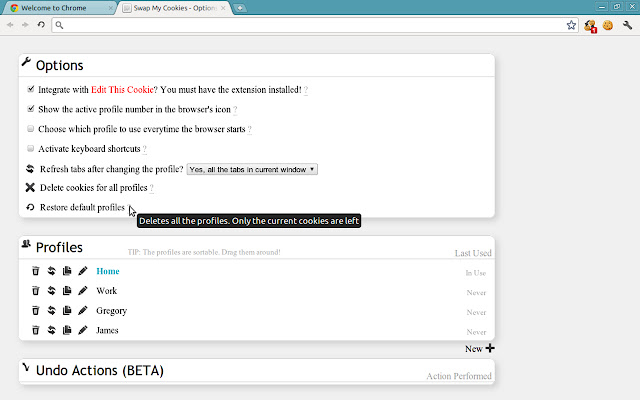The image size is (640, 400).
Task: Edit the Gregory profile name with pencil icon
Action: click(83, 311)
